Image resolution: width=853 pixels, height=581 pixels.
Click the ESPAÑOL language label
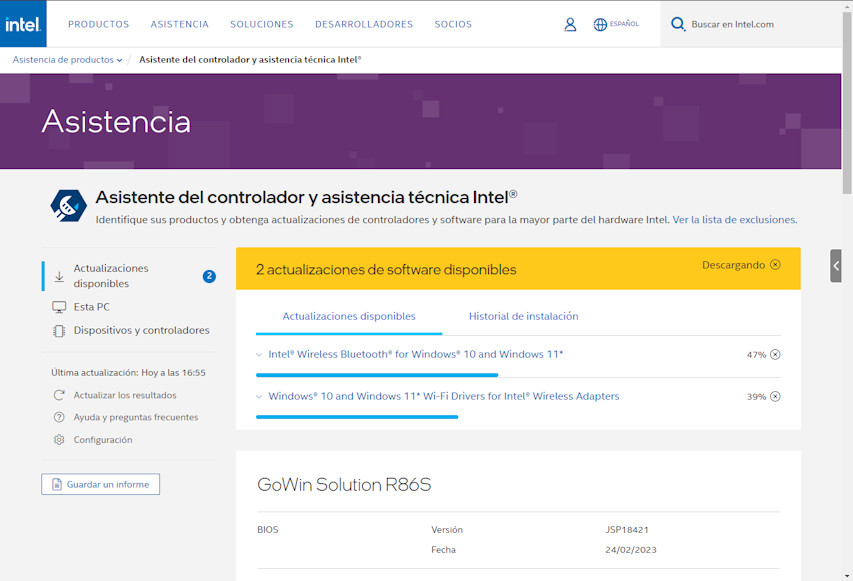coord(624,24)
